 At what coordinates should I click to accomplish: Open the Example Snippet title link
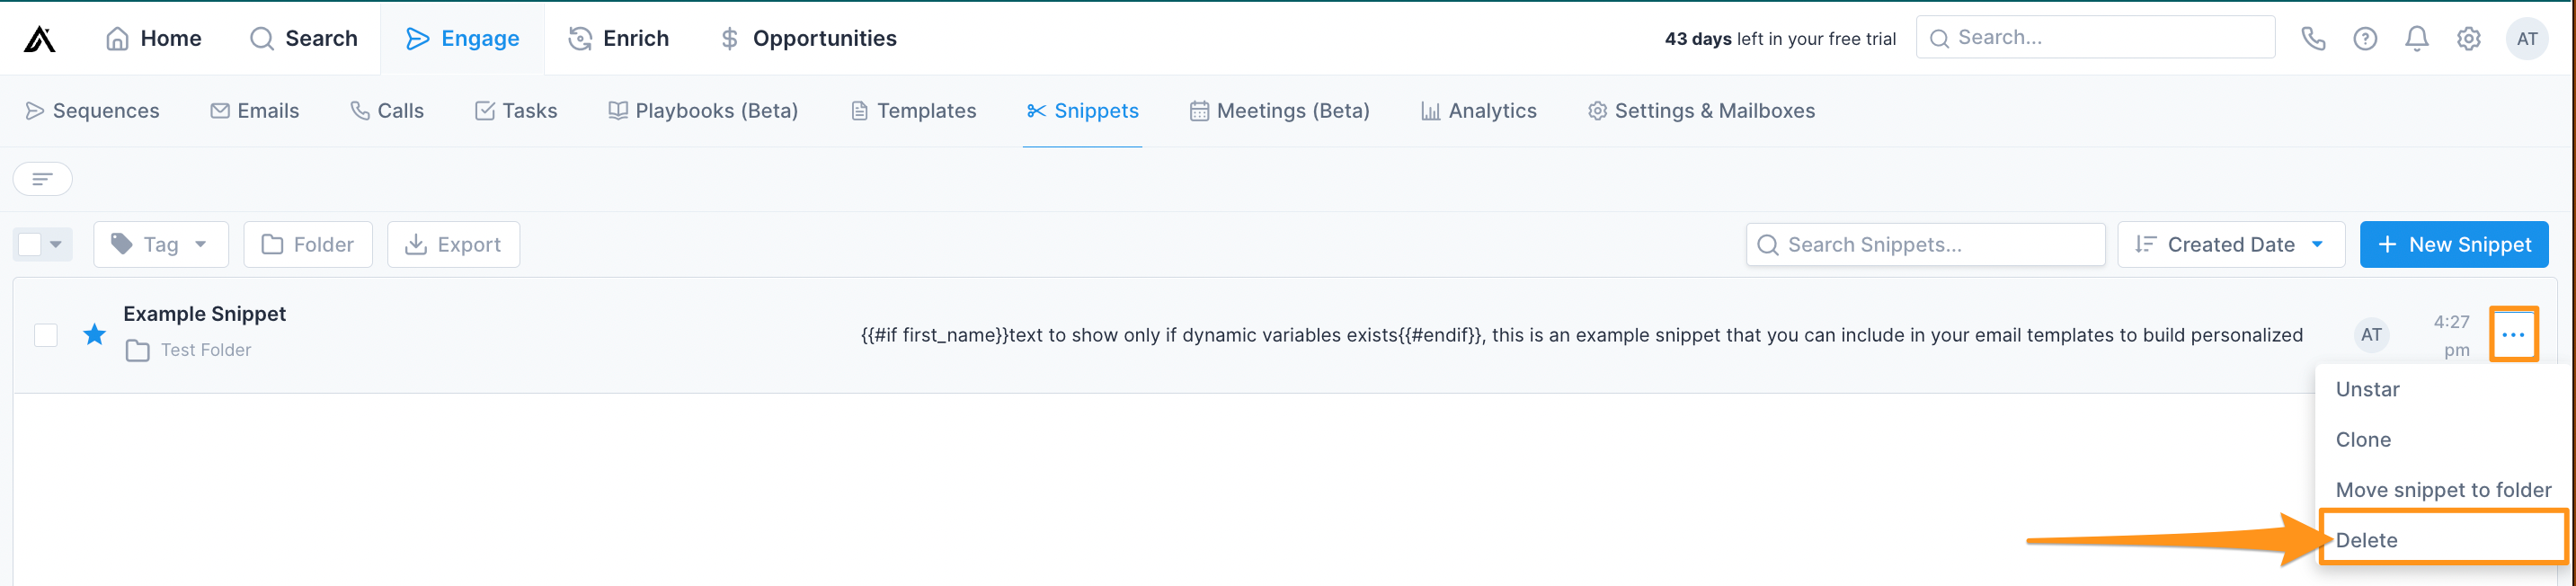point(205,314)
